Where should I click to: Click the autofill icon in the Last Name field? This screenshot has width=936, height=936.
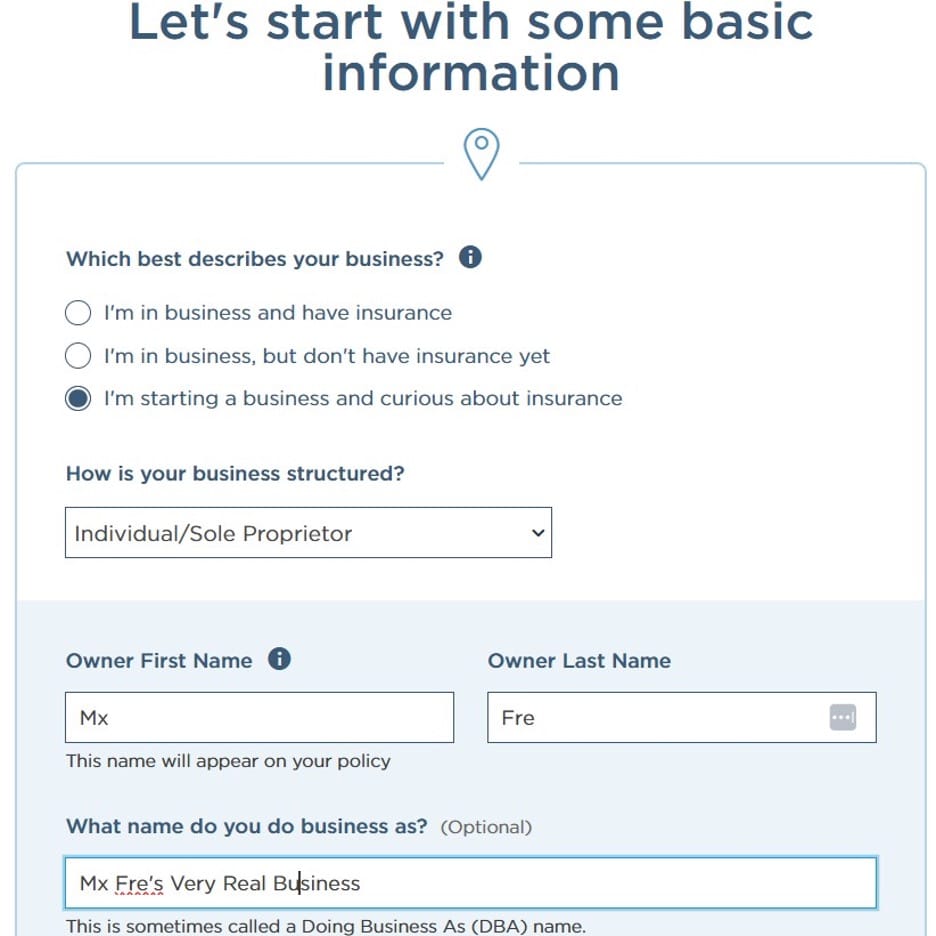[842, 717]
